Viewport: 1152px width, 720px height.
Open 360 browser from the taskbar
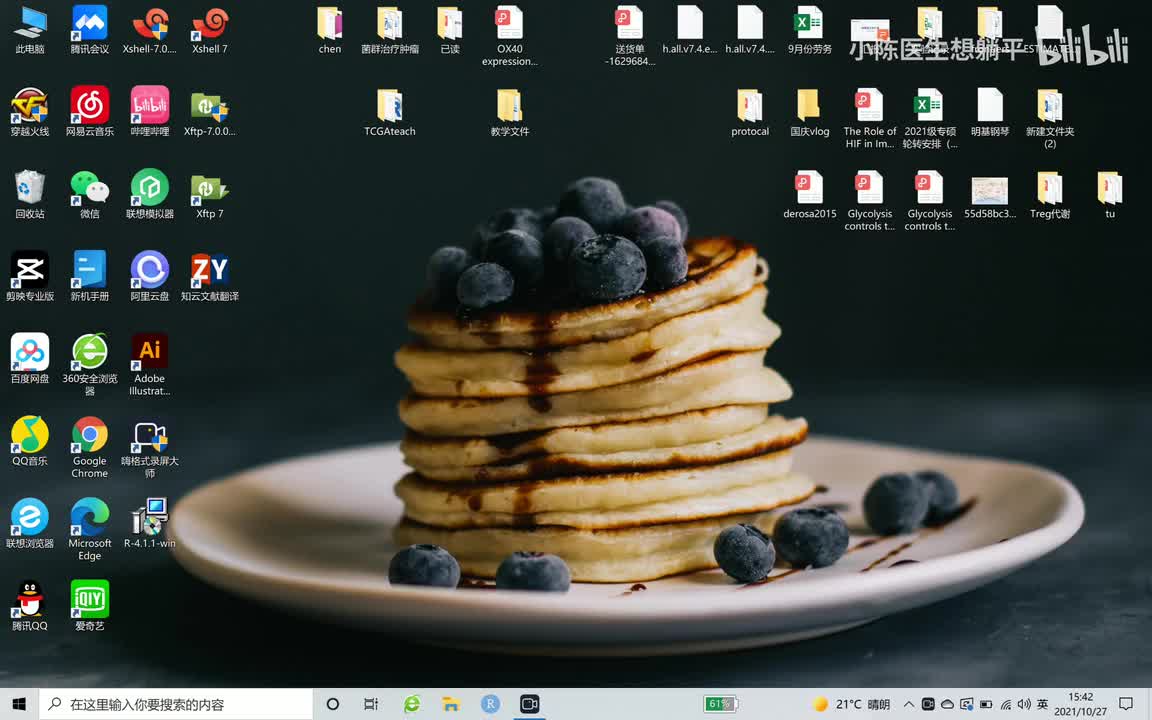pos(411,704)
